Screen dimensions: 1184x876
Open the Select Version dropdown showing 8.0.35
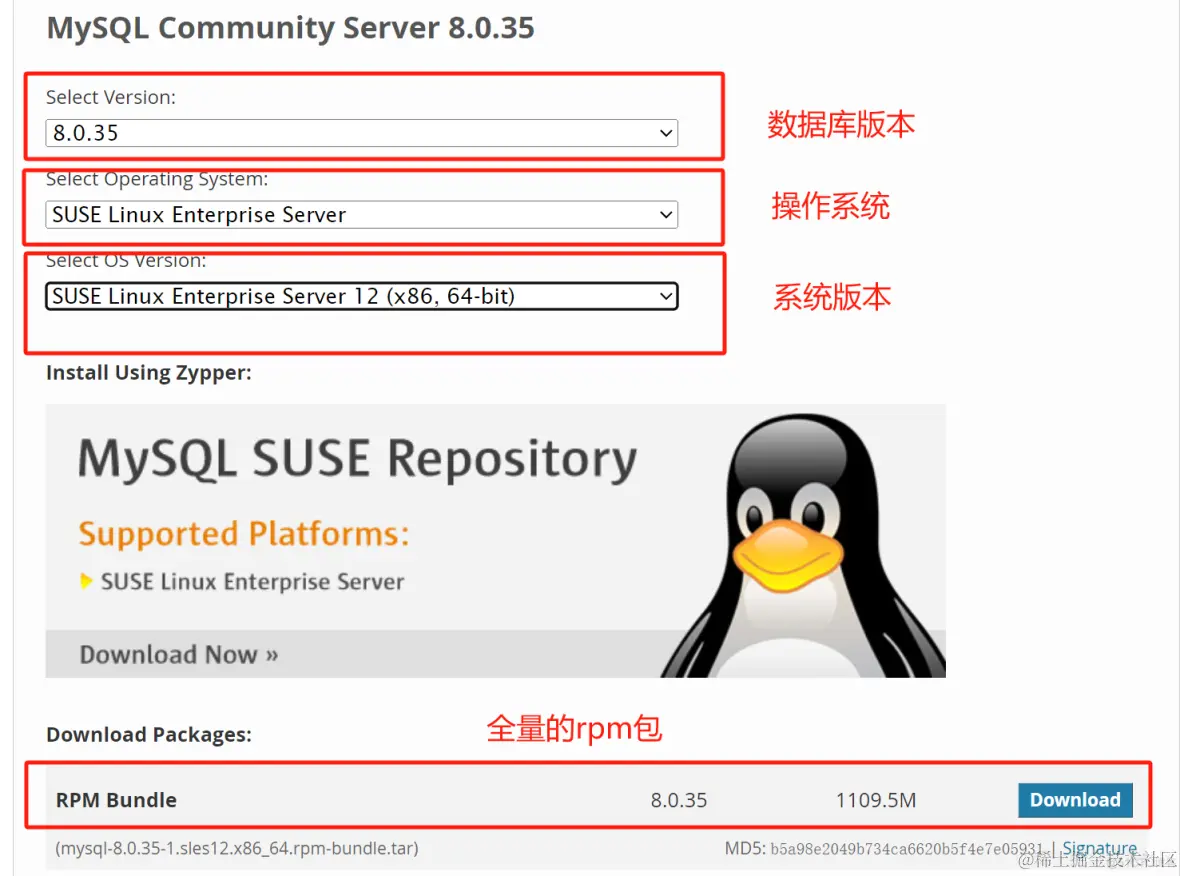click(362, 133)
